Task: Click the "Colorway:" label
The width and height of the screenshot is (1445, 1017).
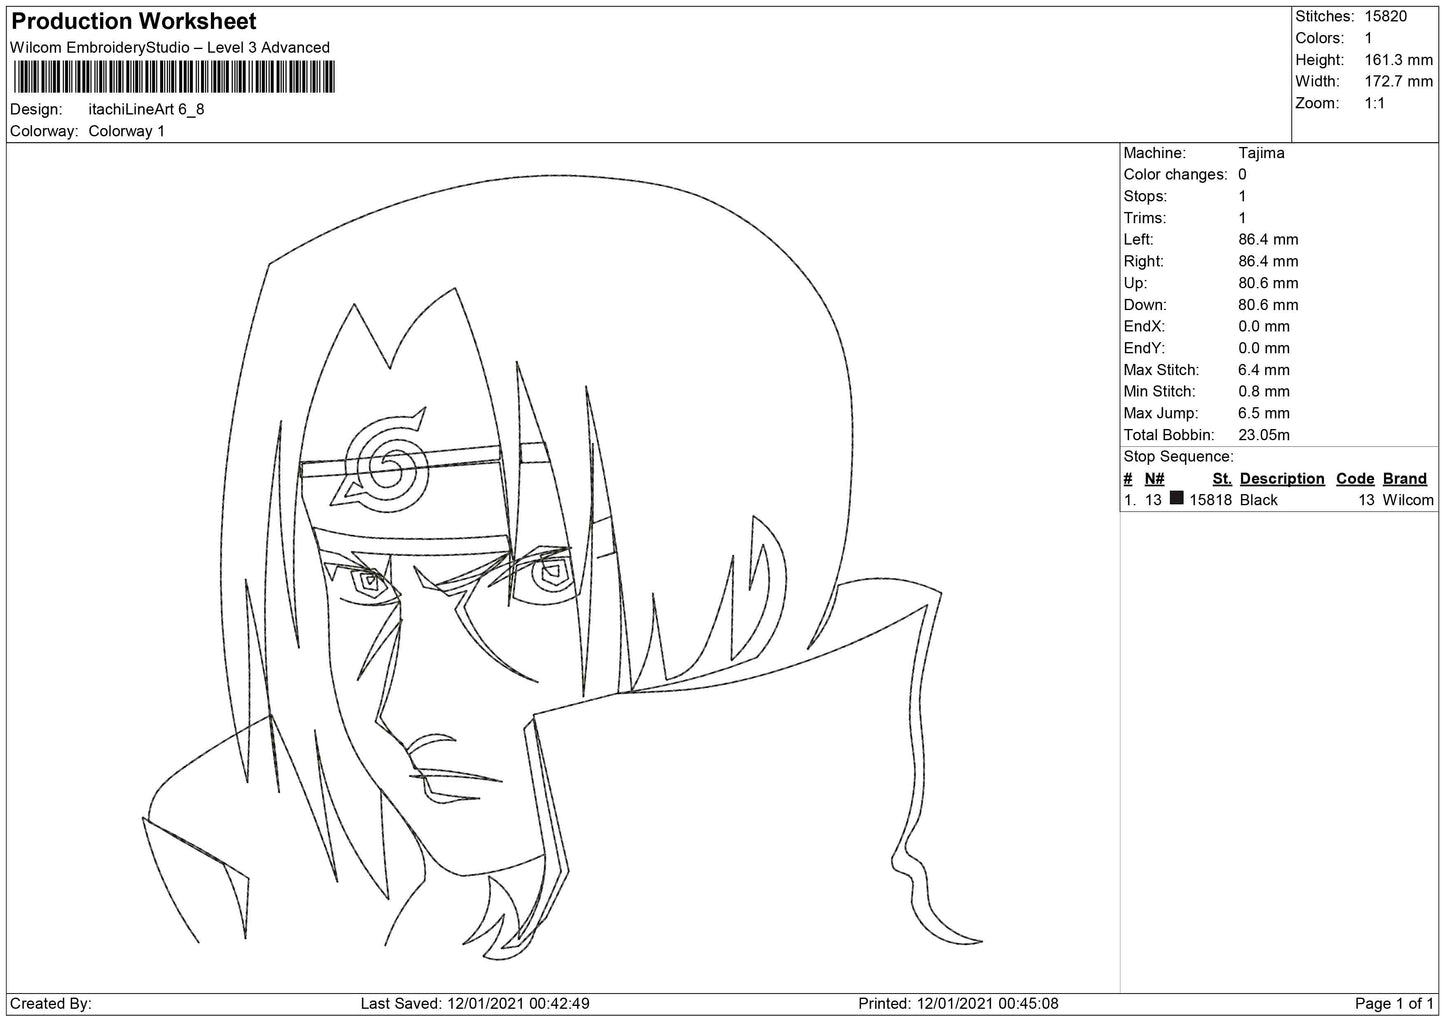Action: coord(45,131)
